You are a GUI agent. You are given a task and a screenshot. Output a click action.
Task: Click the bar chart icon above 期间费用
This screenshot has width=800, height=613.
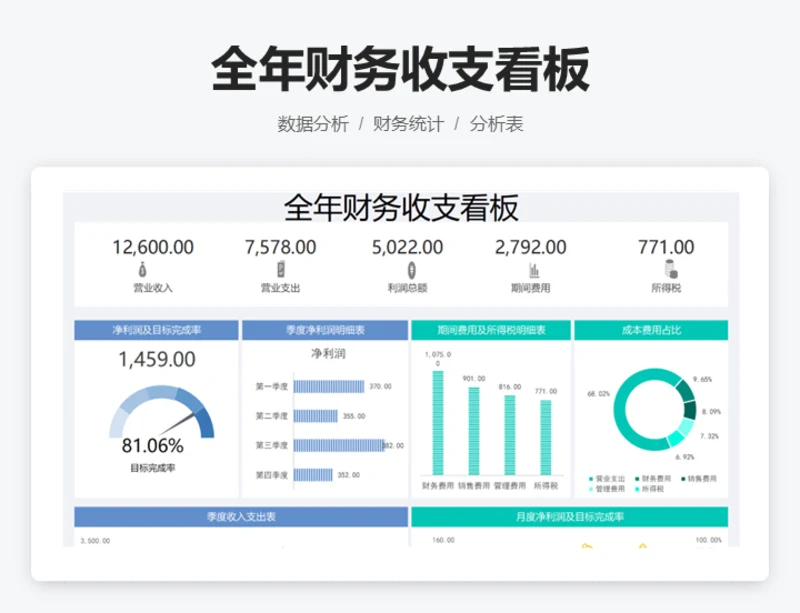click(534, 269)
